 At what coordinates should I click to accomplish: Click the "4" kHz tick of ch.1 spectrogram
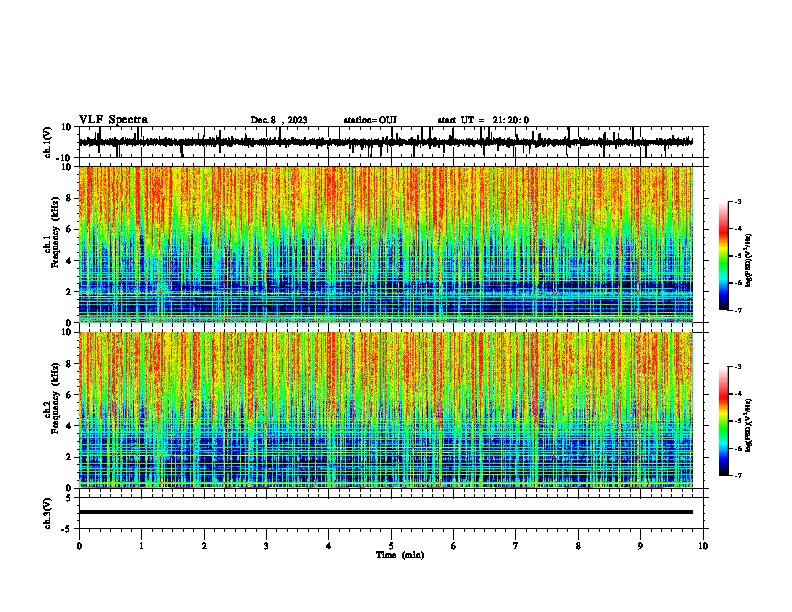(x=69, y=261)
